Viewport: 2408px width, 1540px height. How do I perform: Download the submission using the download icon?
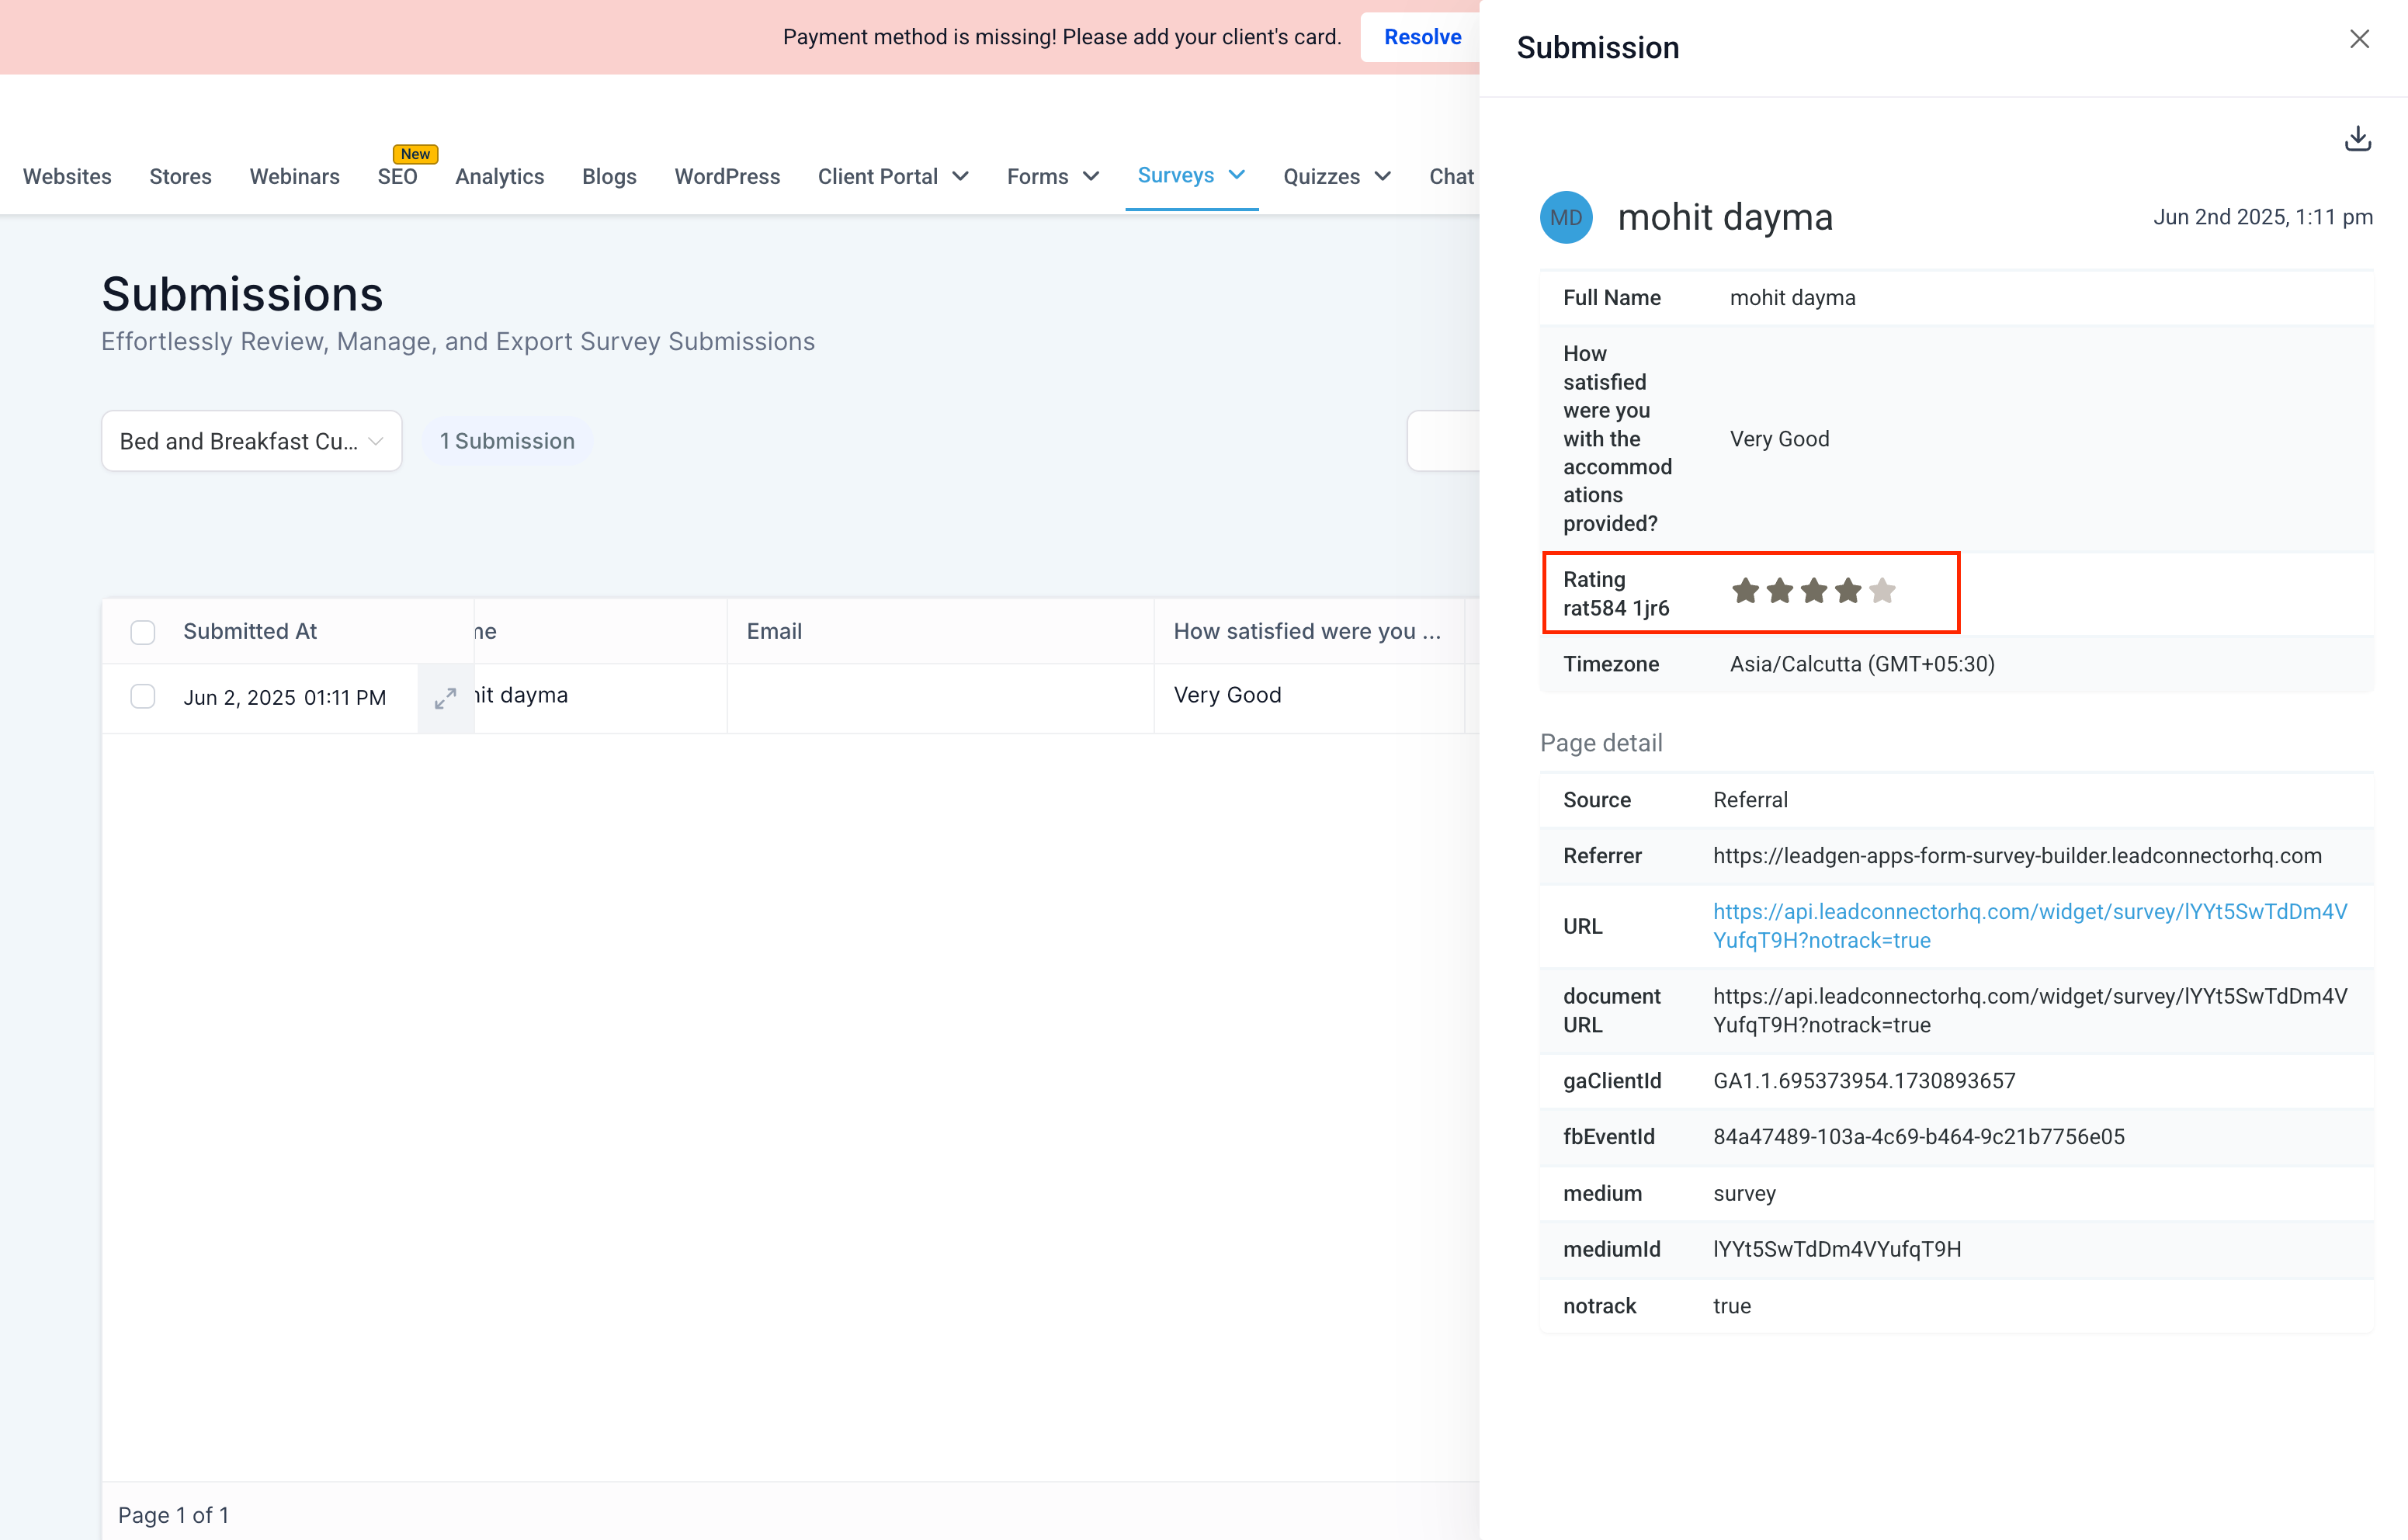click(x=2357, y=139)
